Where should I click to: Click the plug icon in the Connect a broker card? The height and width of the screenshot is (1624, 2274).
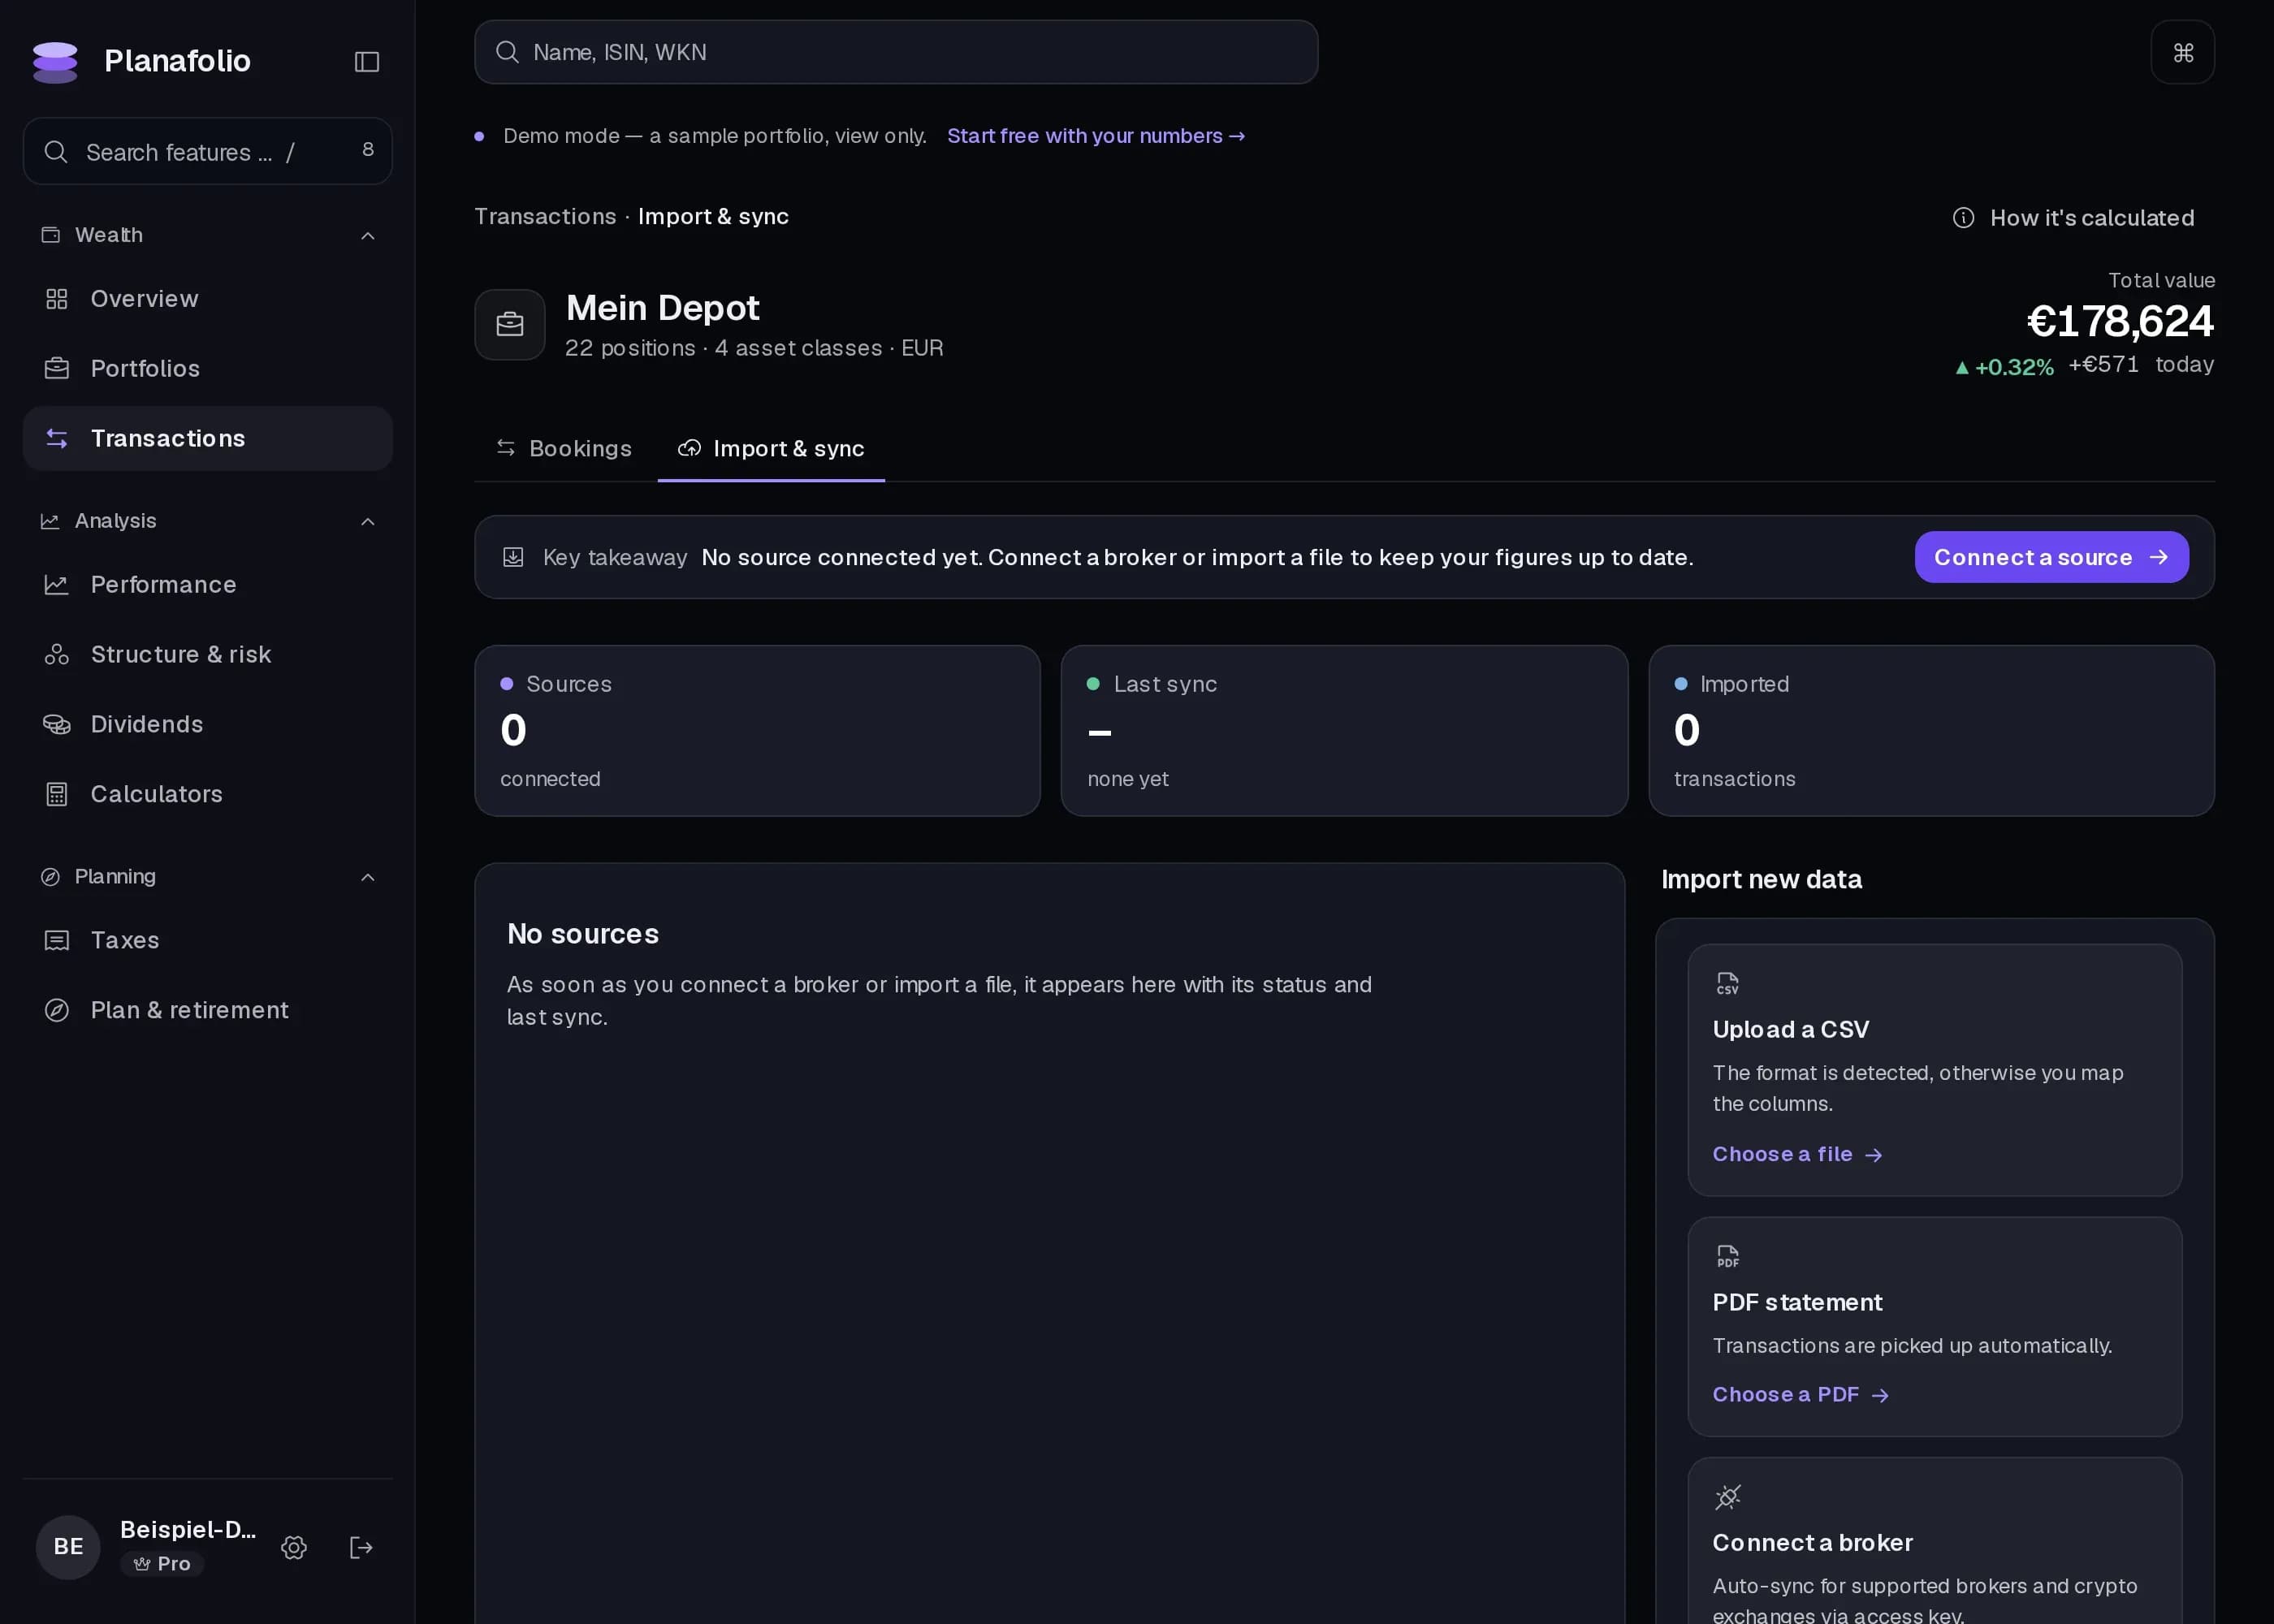click(x=1727, y=1497)
